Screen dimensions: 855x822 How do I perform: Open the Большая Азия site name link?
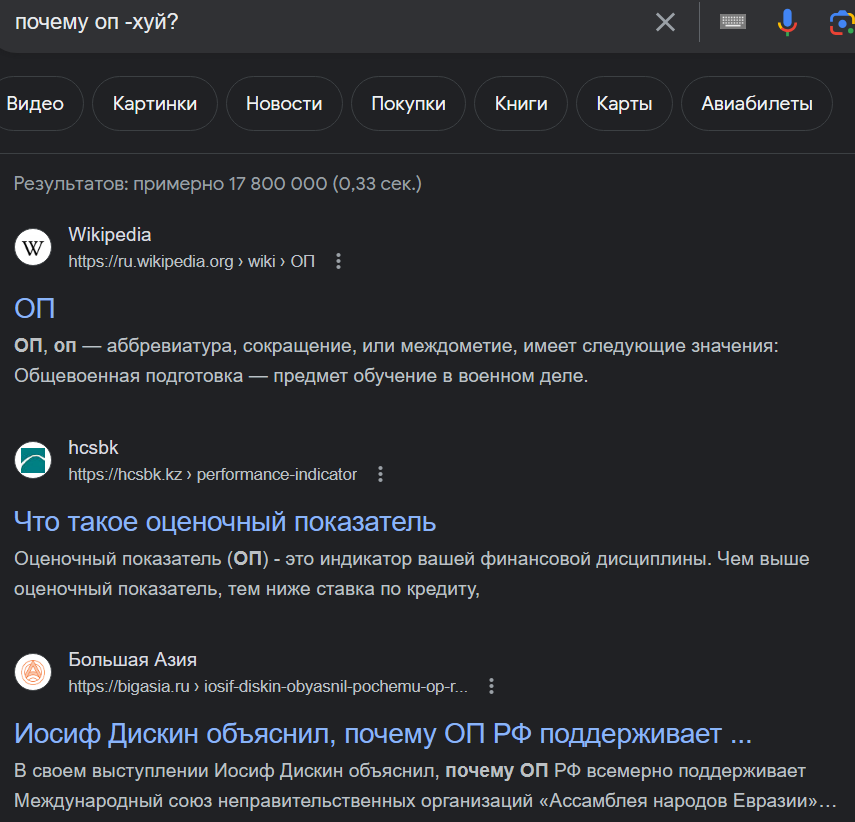133,659
